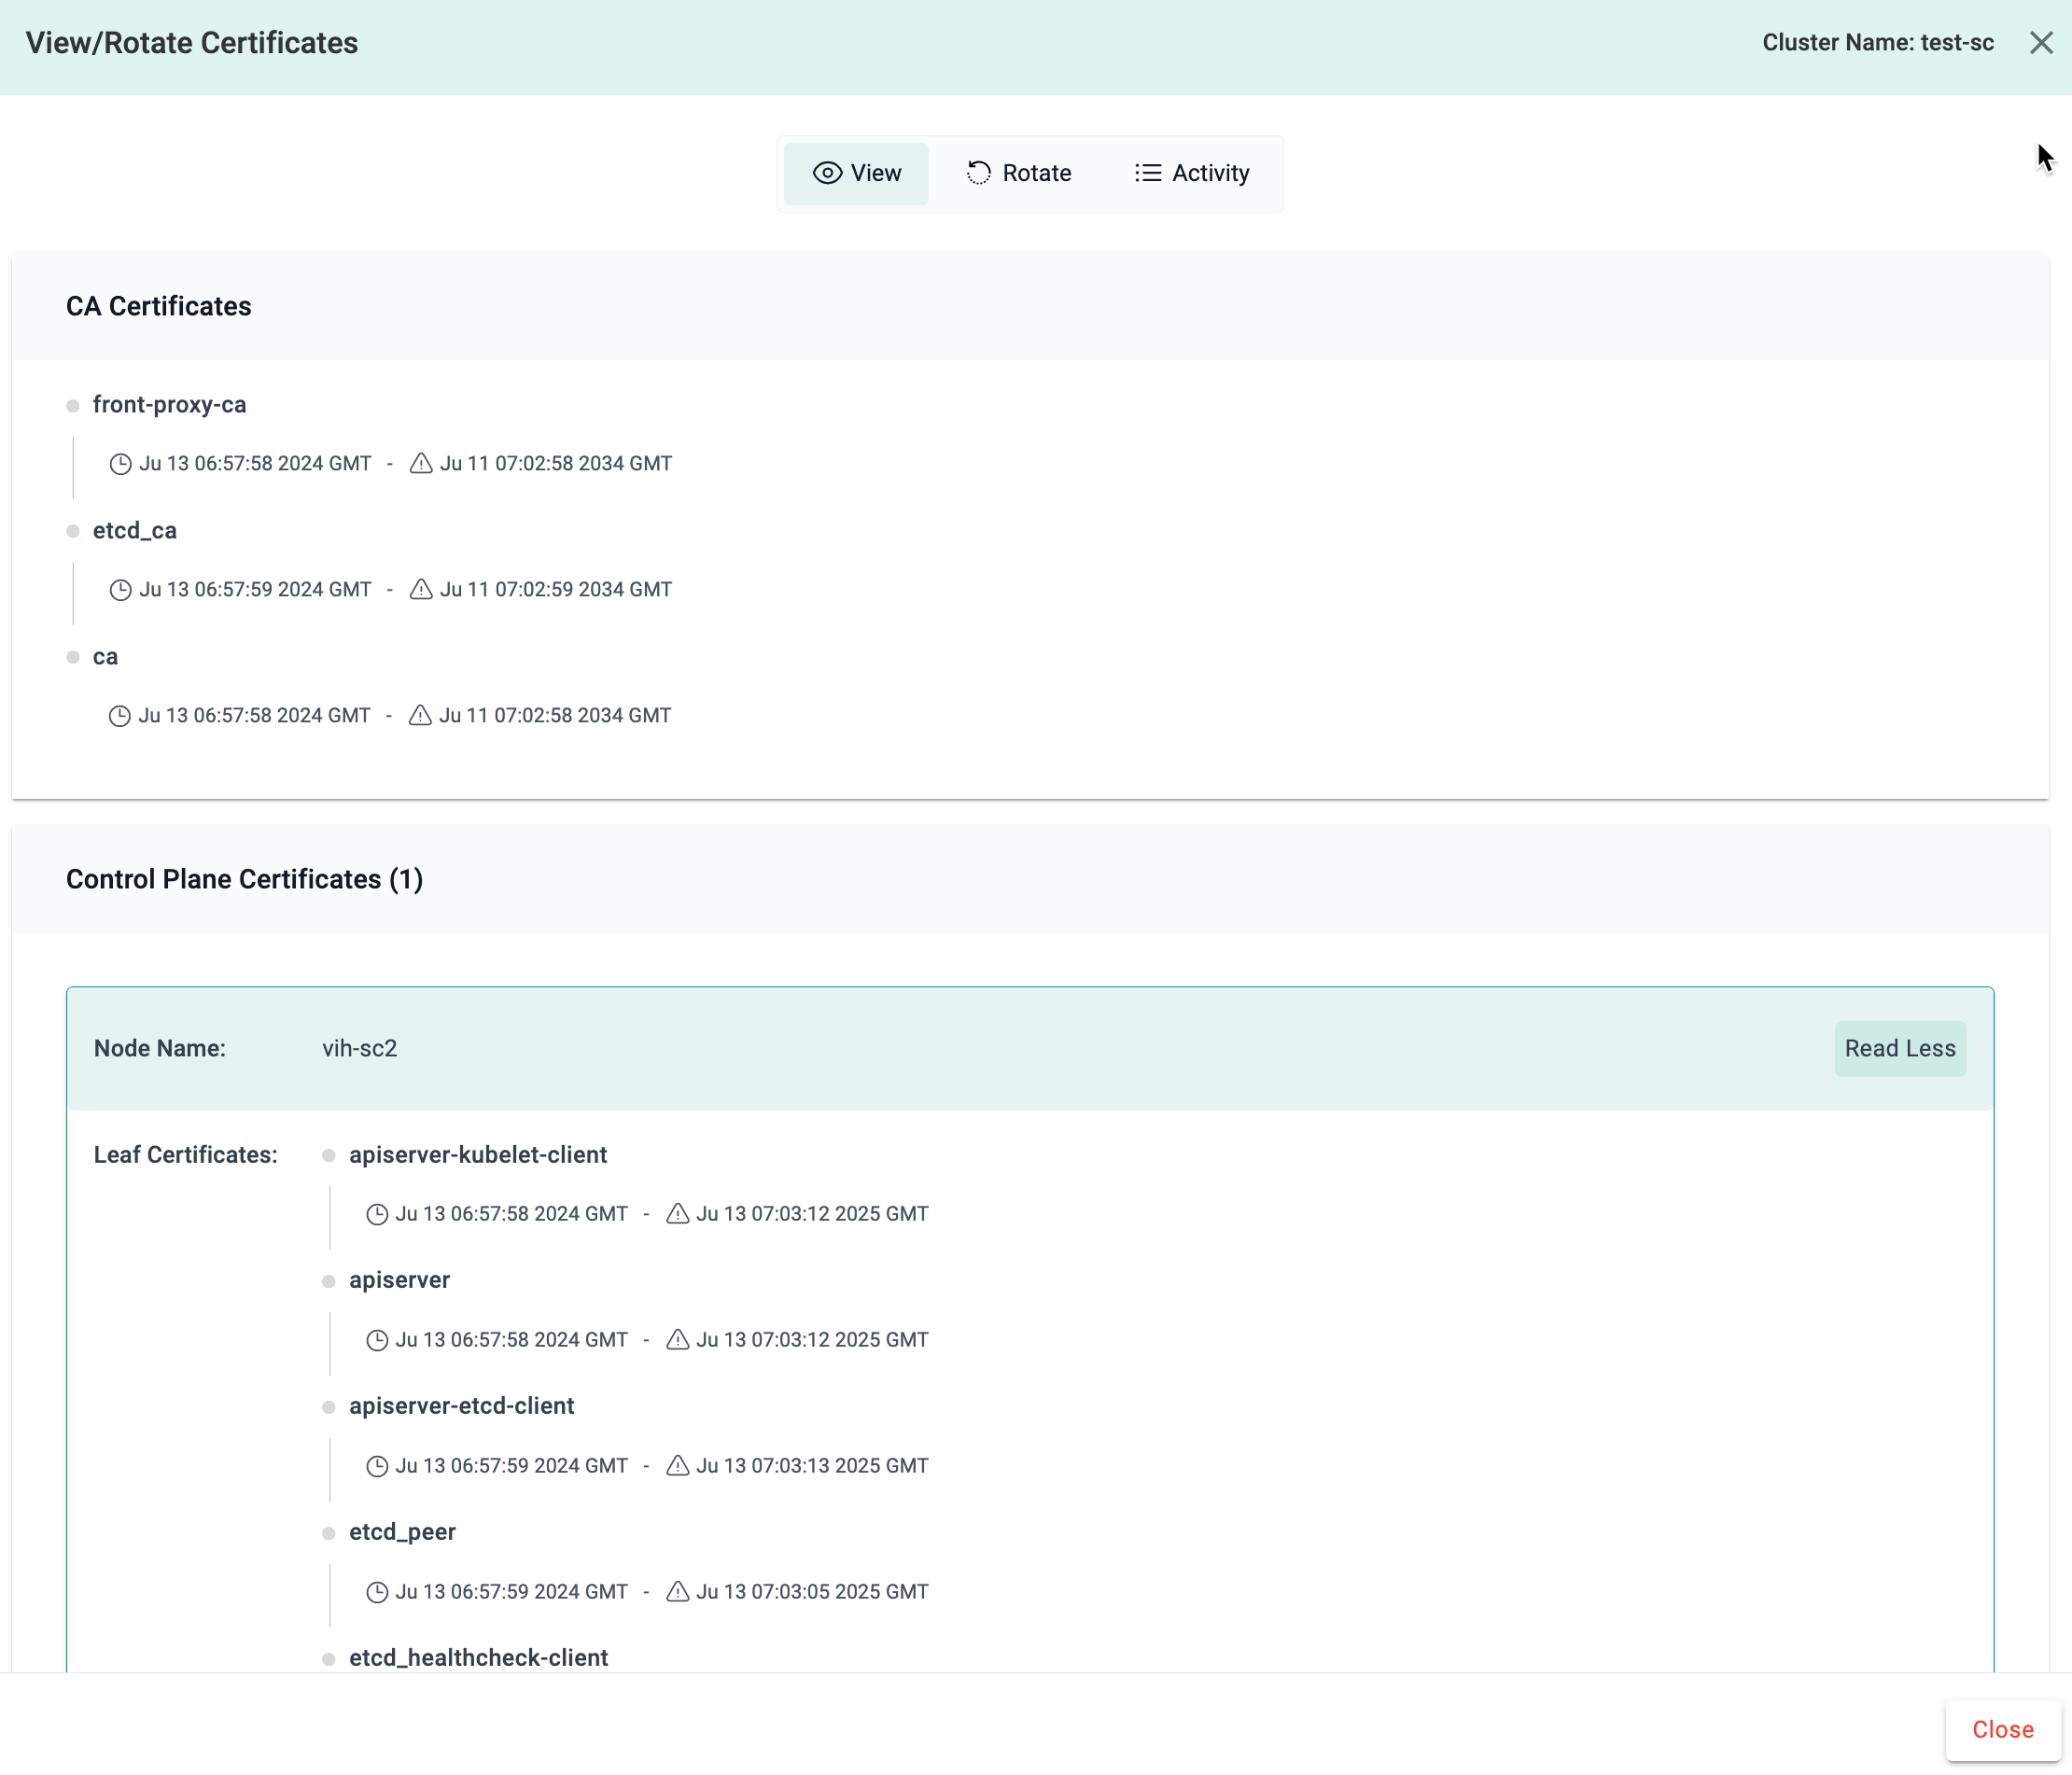Viewport: 2072px width, 1775px height.
Task: Click the Activity tab icon
Action: 1146,173
